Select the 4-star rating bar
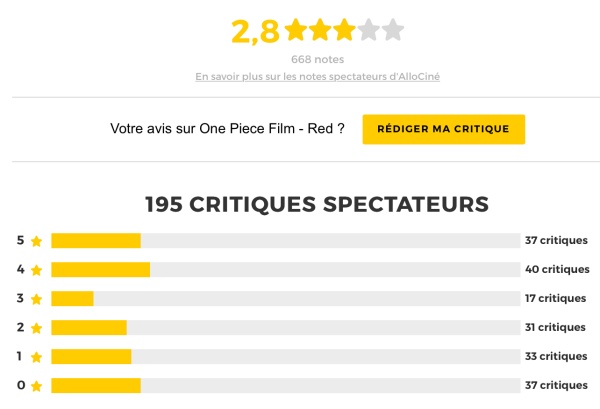This screenshot has height=409, width=600. coord(101,270)
